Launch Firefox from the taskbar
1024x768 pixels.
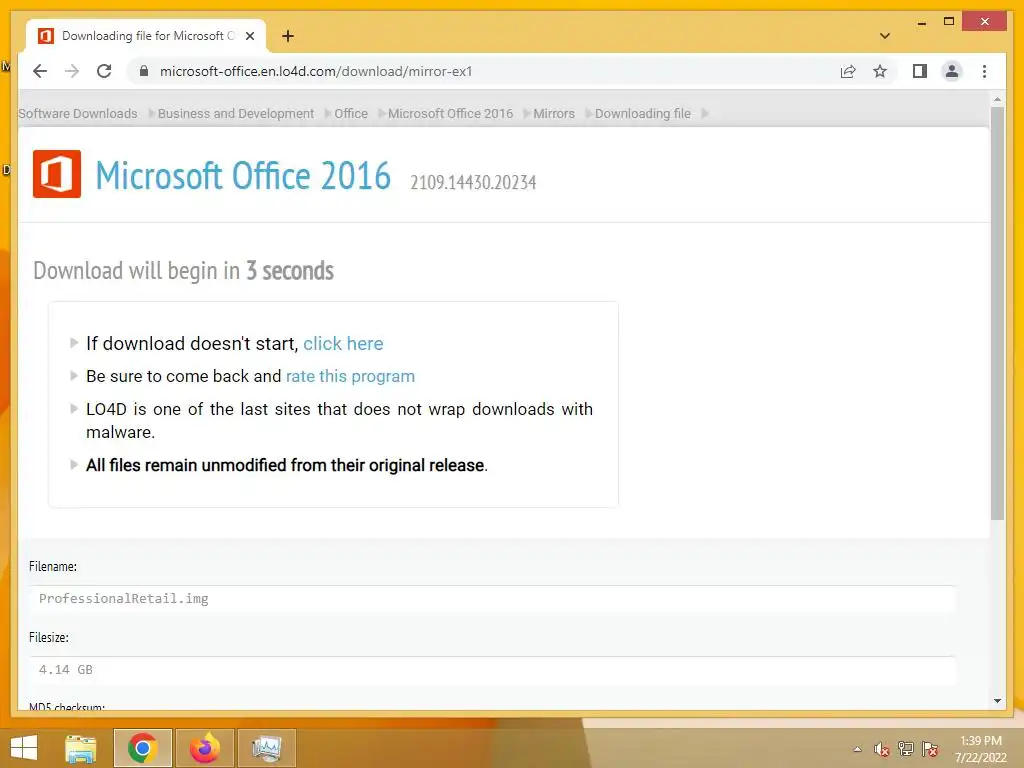[x=205, y=748]
